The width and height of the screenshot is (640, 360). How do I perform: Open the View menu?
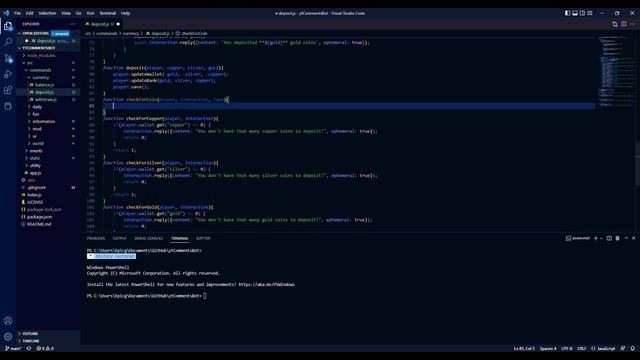(66, 13)
